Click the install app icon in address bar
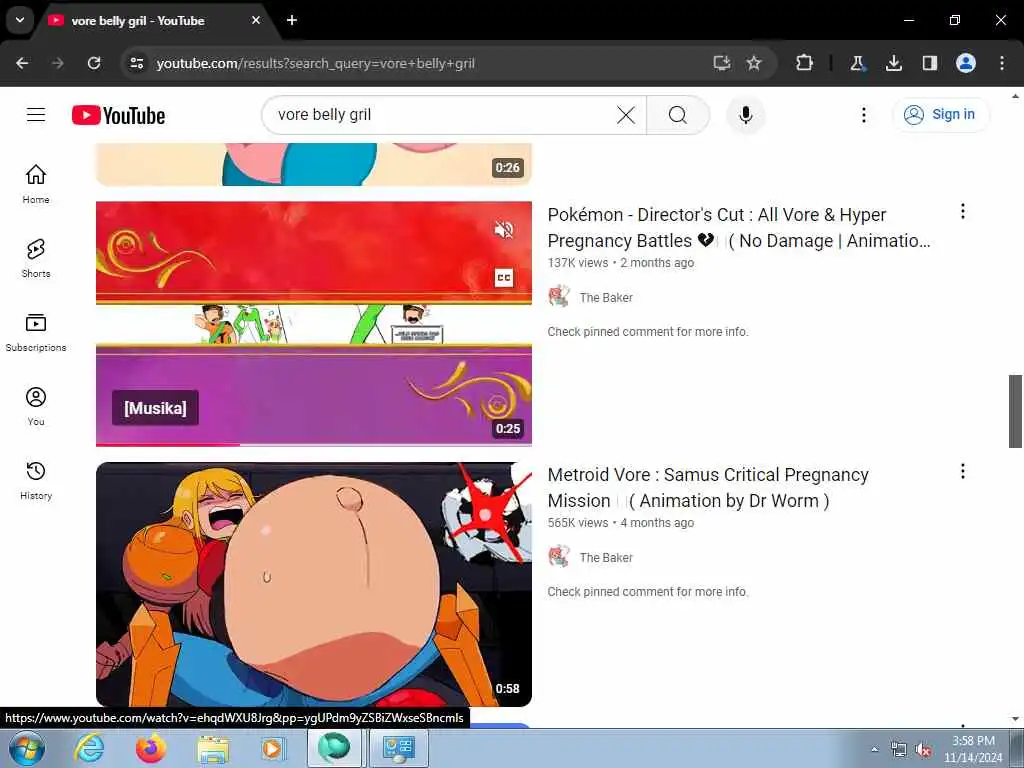This screenshot has height=768, width=1024. point(721,63)
